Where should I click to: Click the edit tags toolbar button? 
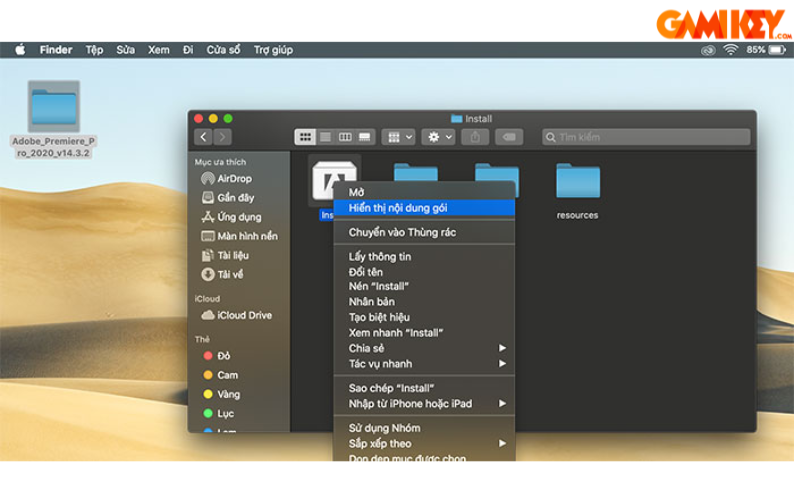click(509, 137)
